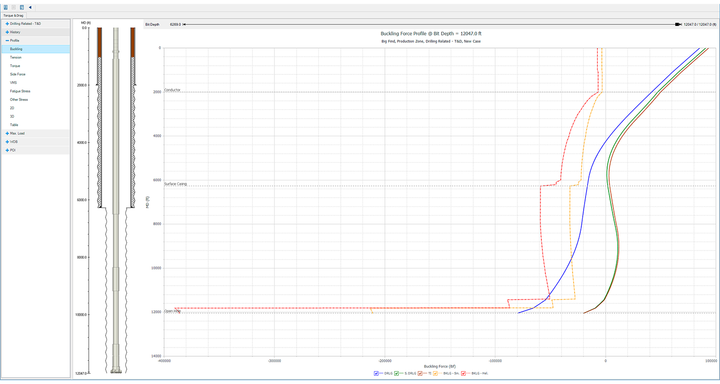
Task: Click the Big Find, Production Zone chart subtitle
Action: pyautogui.click(x=431, y=41)
